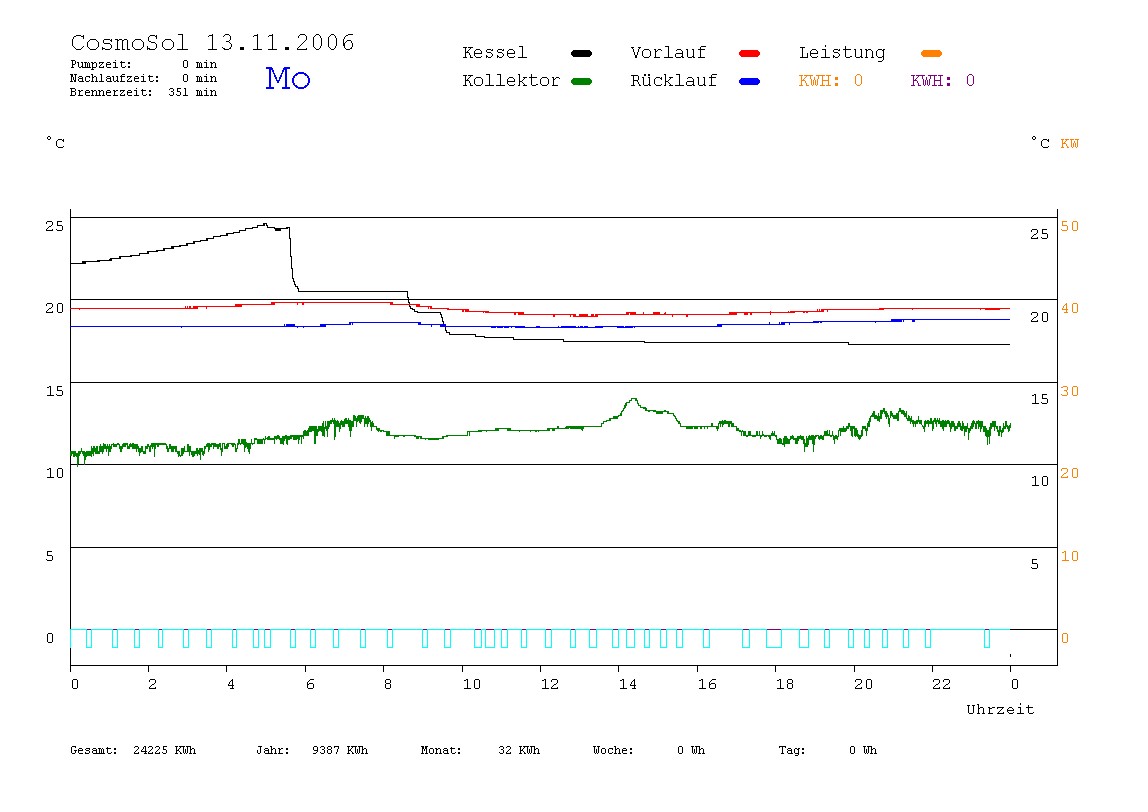The width and height of the screenshot is (1148, 812).
Task: Click the 18 hour tick label
Action: pos(785,685)
